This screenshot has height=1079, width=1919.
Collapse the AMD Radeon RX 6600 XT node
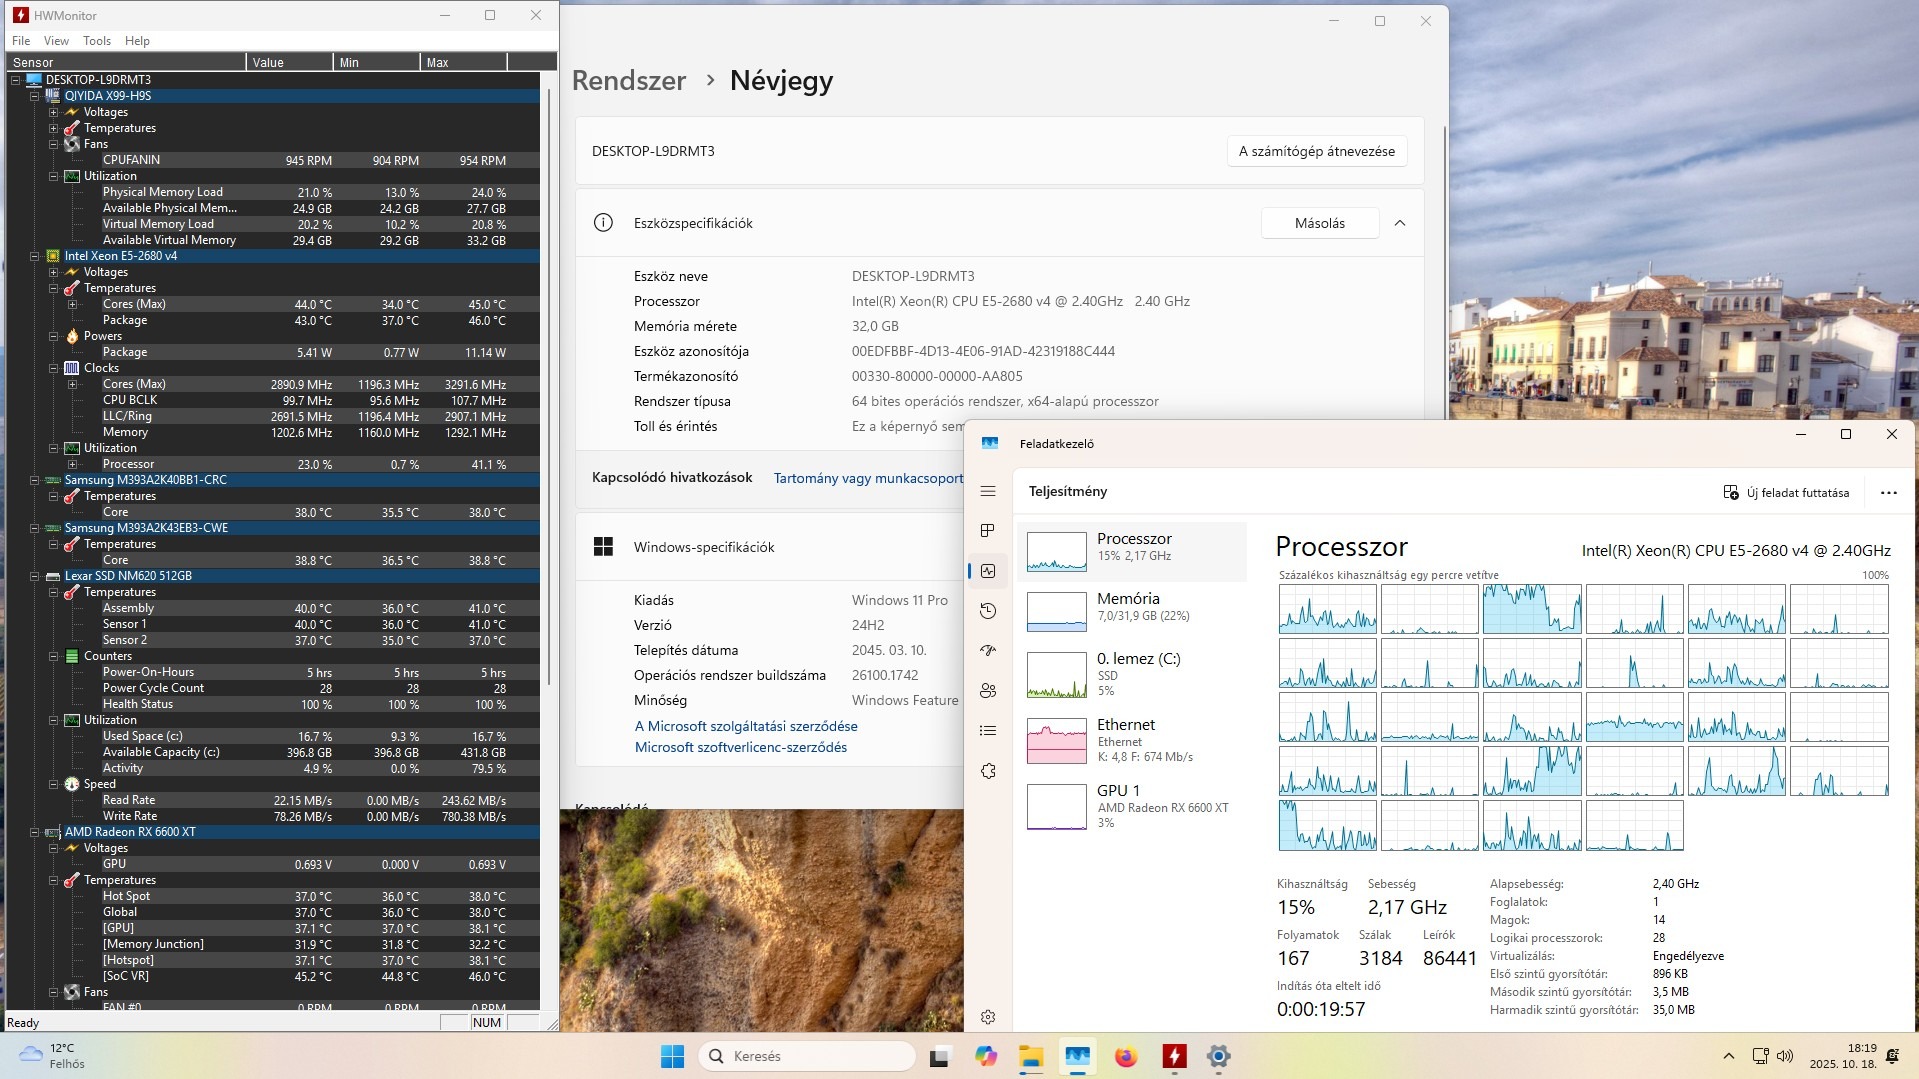point(34,832)
